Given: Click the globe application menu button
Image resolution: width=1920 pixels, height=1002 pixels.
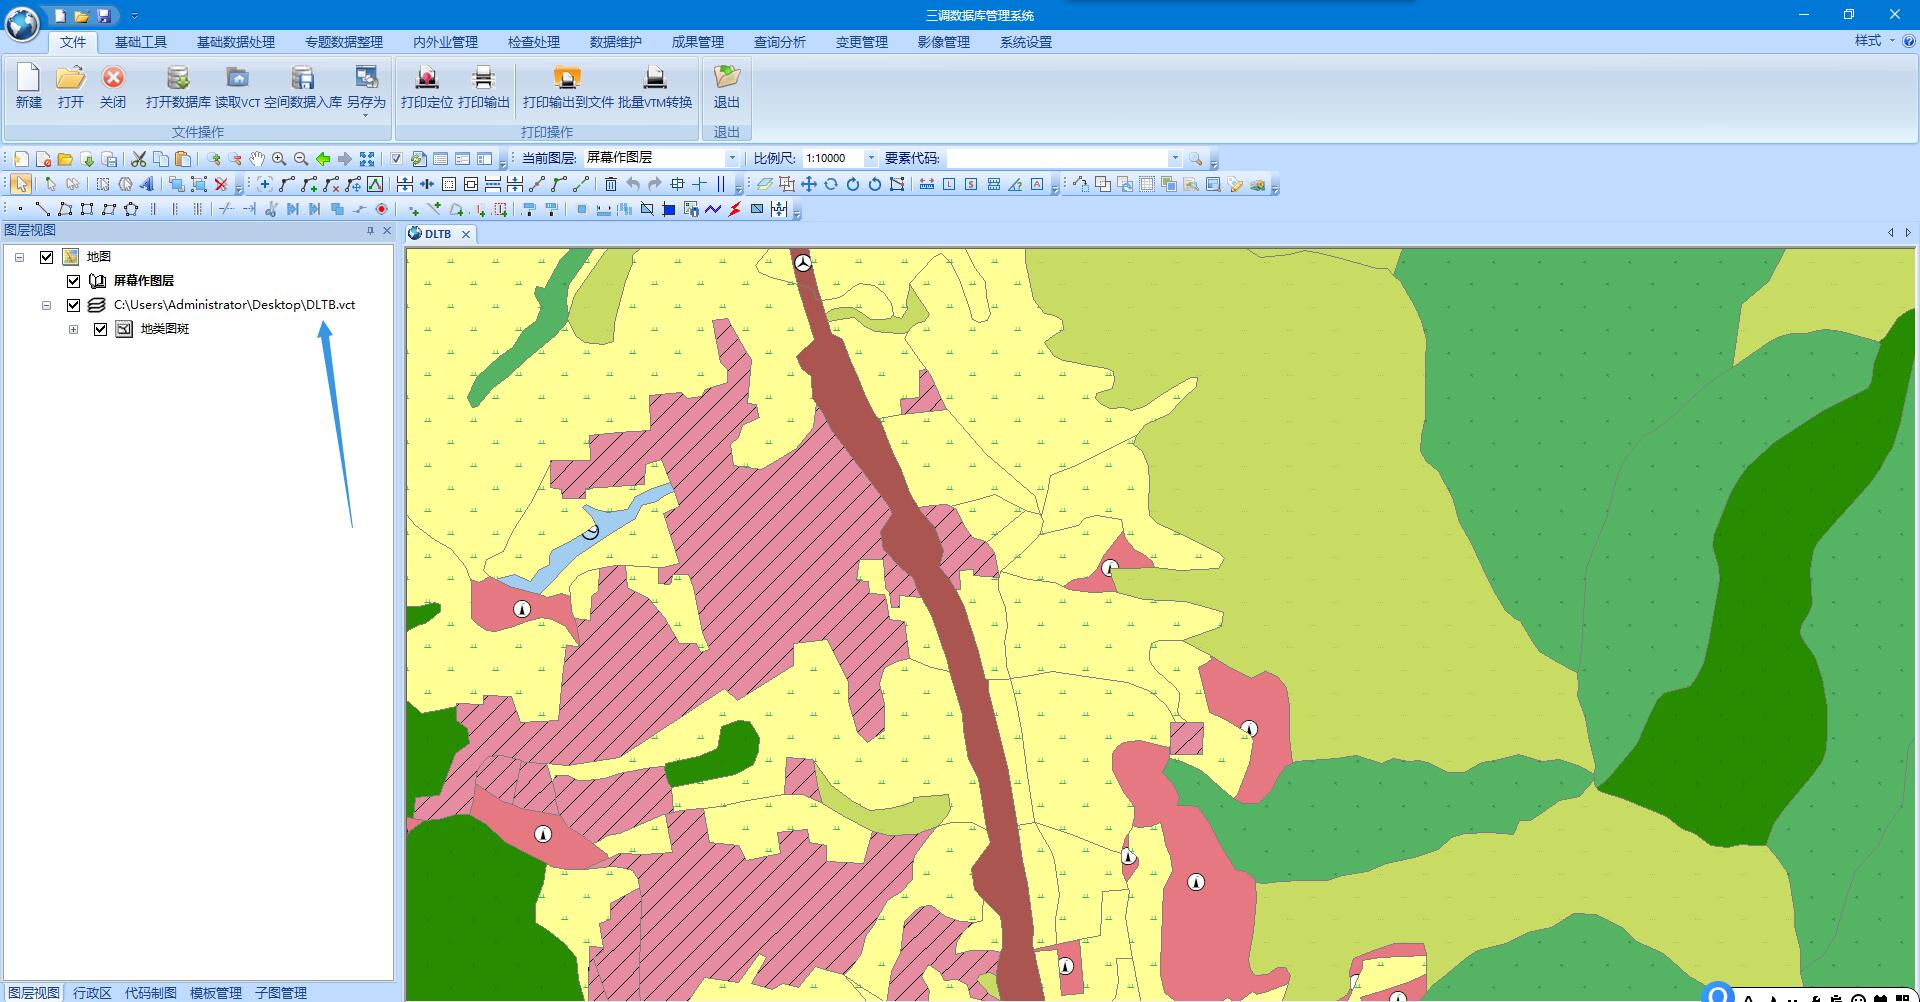Looking at the screenshot, I should pyautogui.click(x=22, y=23).
